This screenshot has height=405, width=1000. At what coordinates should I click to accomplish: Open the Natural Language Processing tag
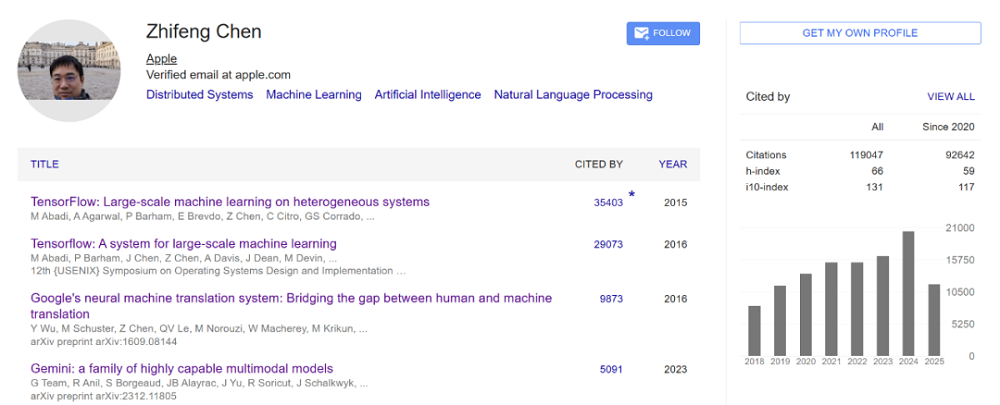coord(573,95)
